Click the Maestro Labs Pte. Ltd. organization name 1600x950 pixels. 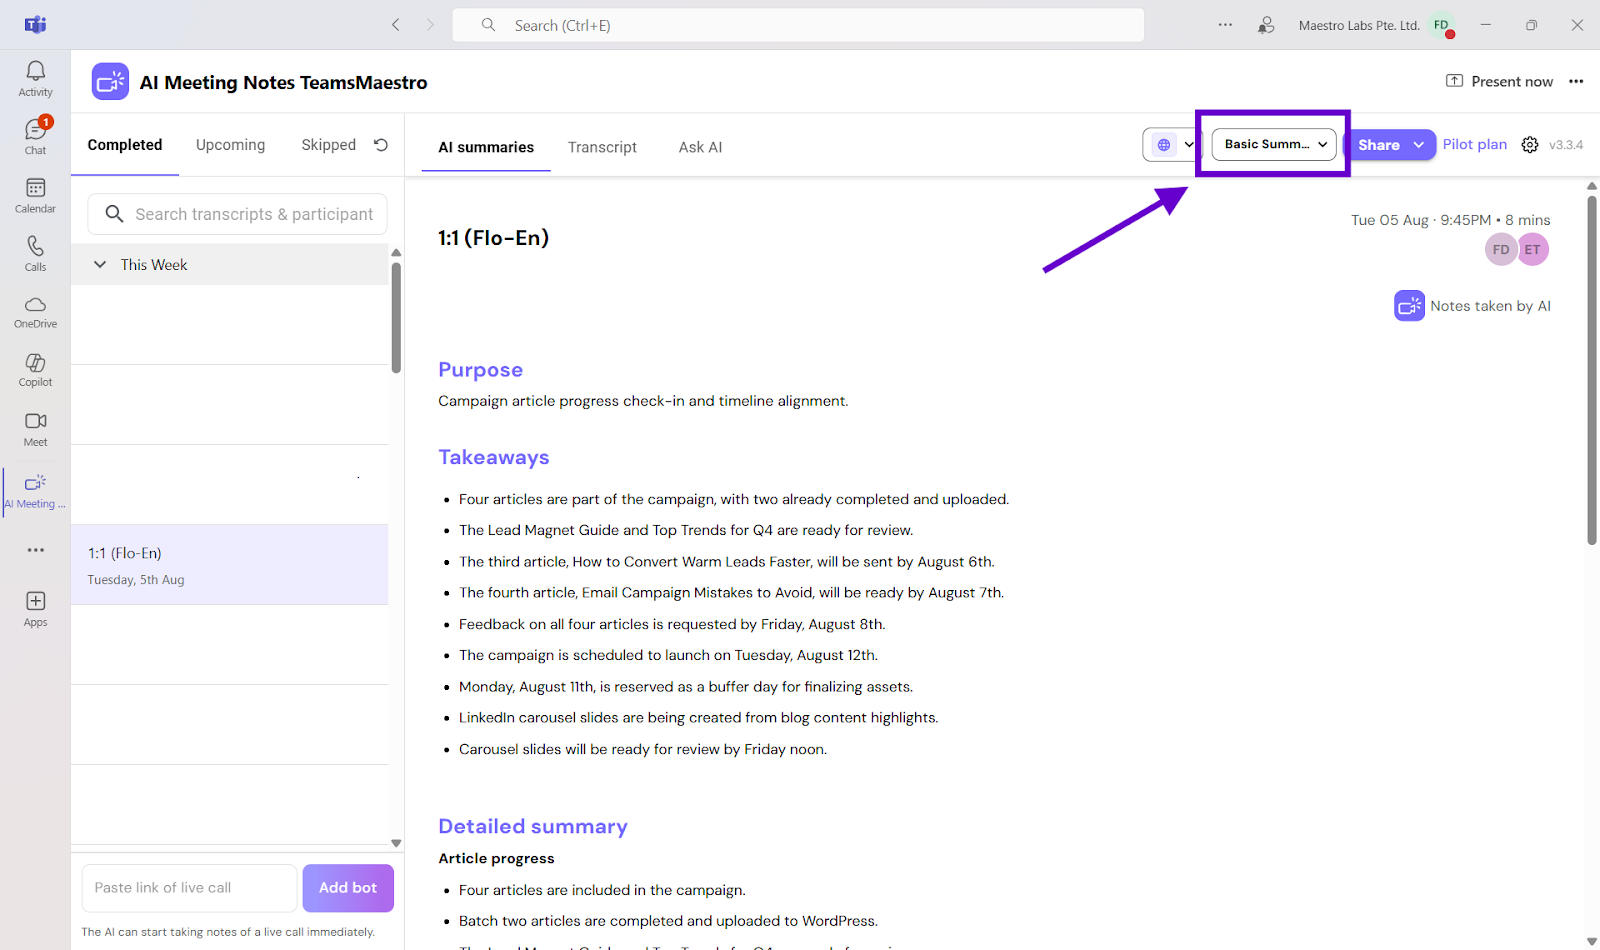pos(1359,25)
